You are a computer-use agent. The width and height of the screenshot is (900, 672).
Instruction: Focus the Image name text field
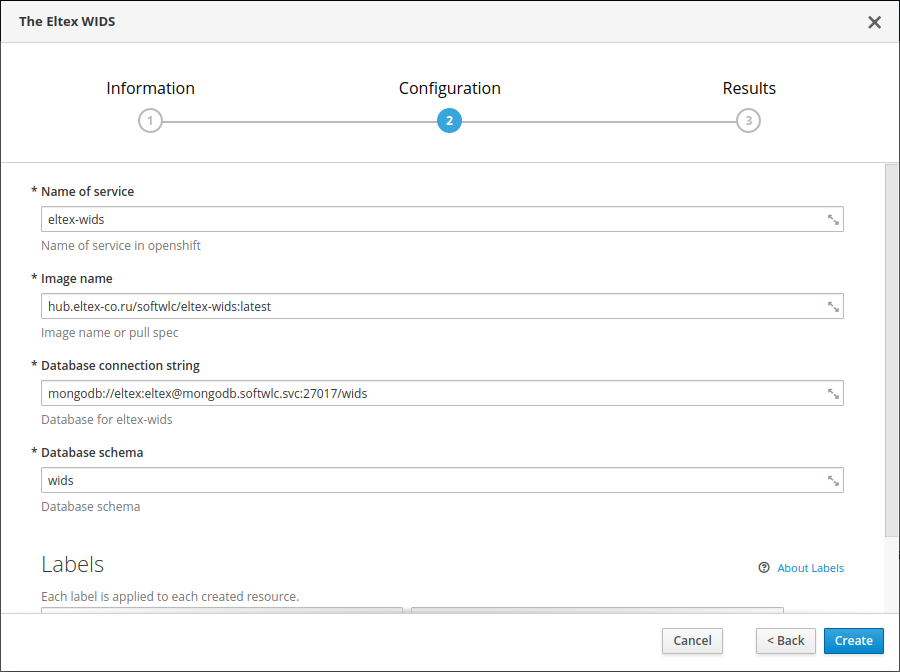click(430, 307)
